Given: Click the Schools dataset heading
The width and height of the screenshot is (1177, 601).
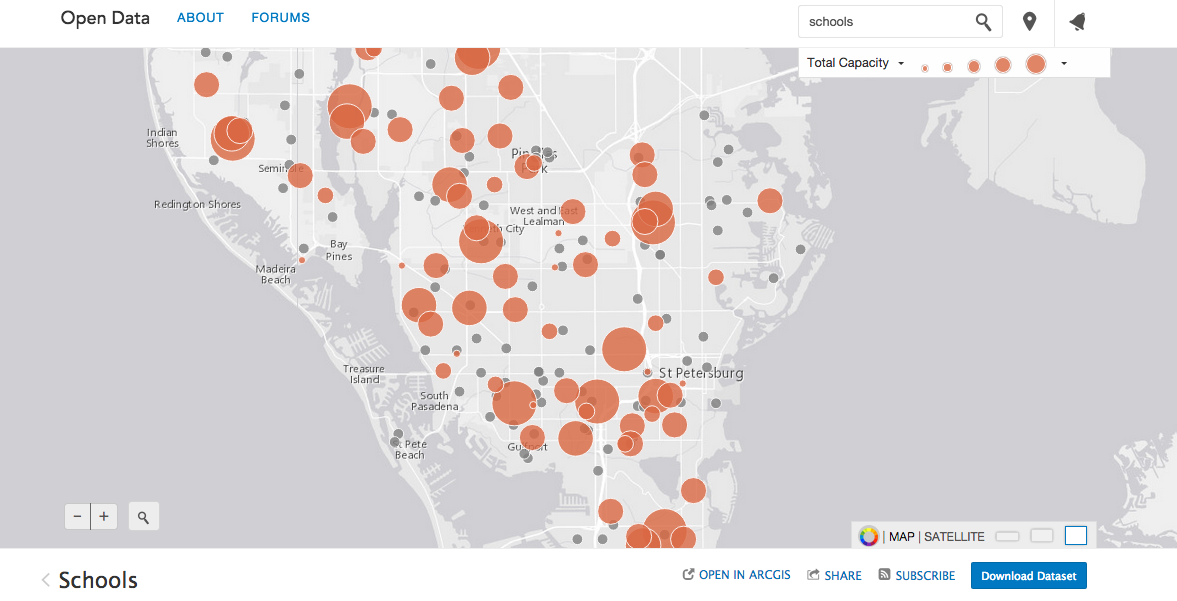Looking at the screenshot, I should [x=98, y=579].
